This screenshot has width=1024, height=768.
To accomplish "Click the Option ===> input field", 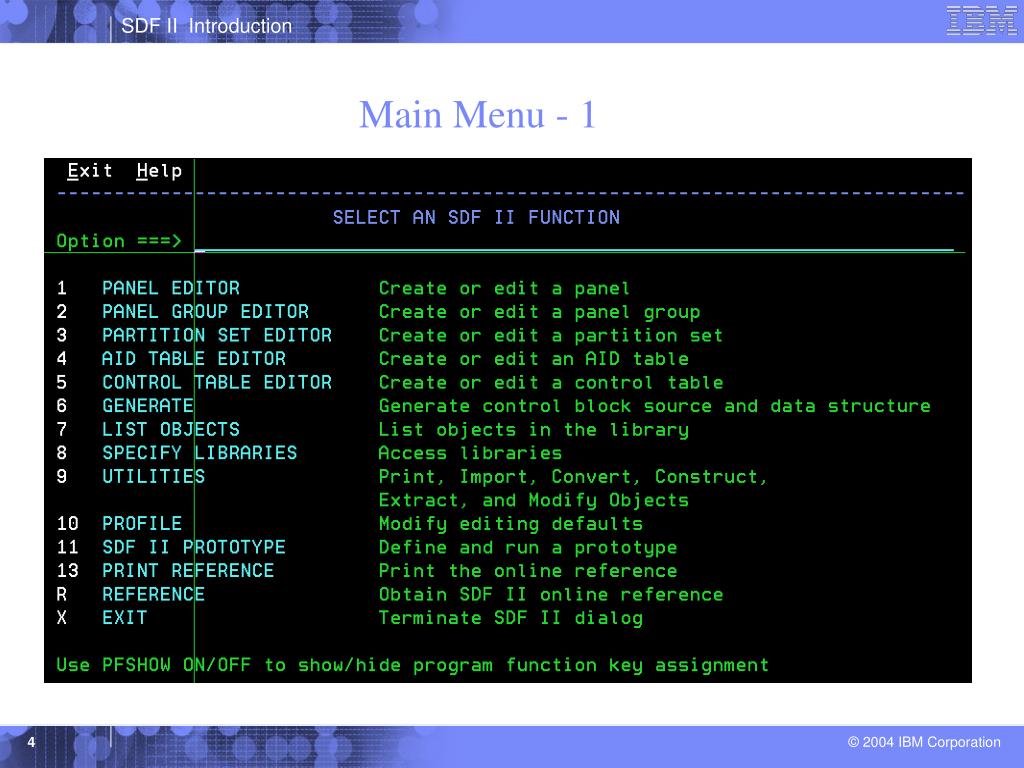I will [x=574, y=242].
